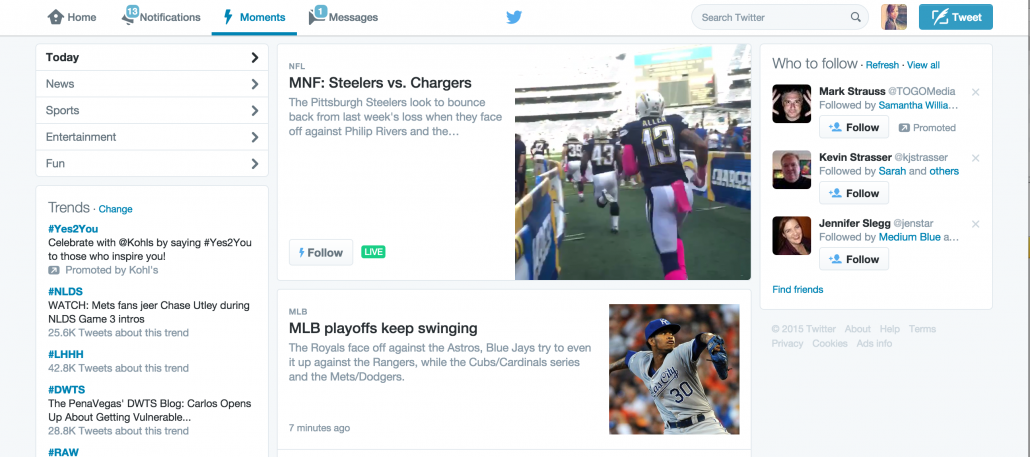The width and height of the screenshot is (1030, 457).
Task: Open Messages from top bar
Action: [x=343, y=17]
